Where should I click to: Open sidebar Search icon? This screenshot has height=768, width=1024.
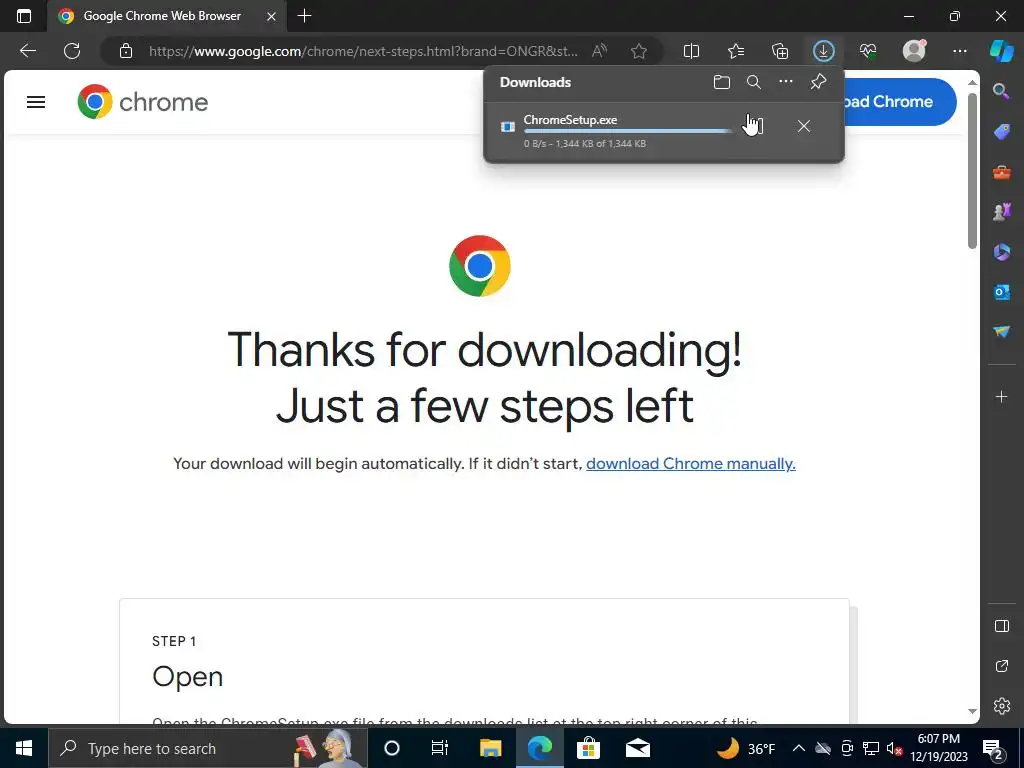(x=1001, y=91)
